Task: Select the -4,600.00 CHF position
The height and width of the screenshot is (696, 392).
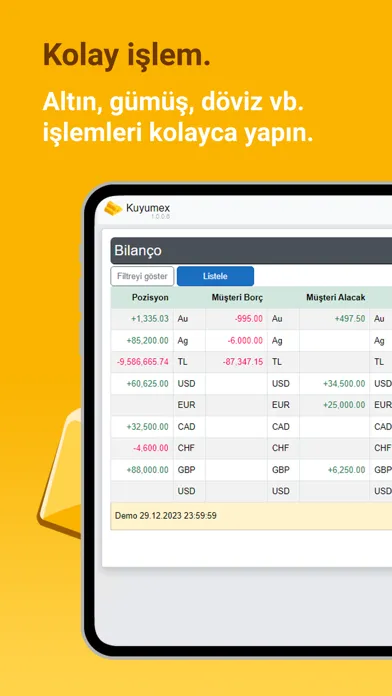Action: [x=151, y=448]
